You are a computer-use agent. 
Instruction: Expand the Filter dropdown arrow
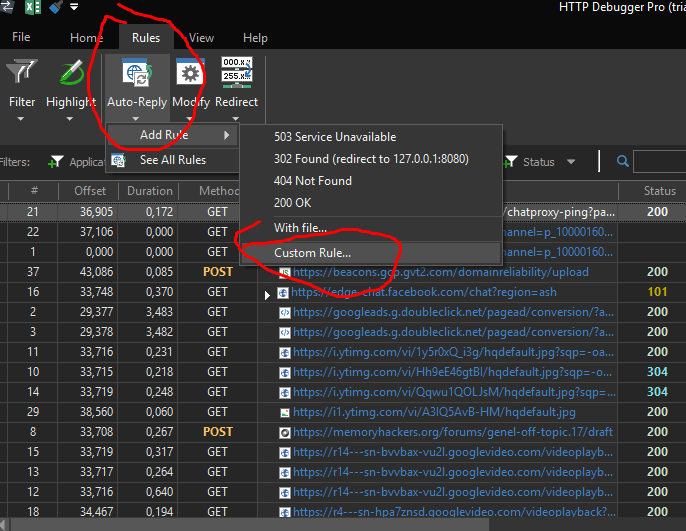point(21,119)
